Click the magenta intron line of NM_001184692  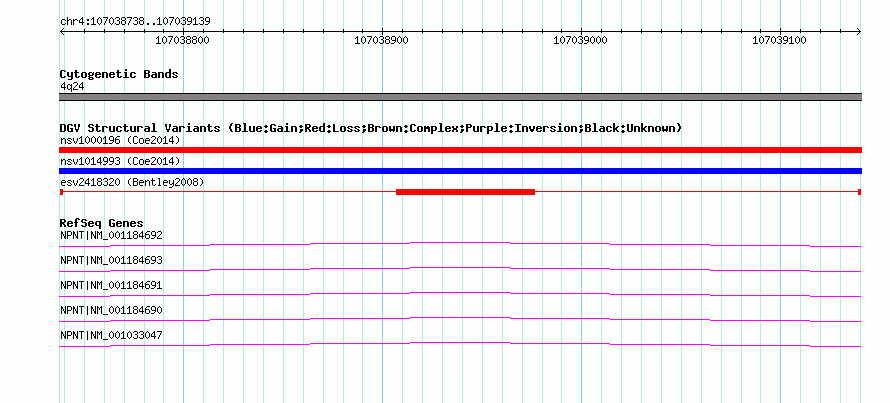tap(460, 243)
